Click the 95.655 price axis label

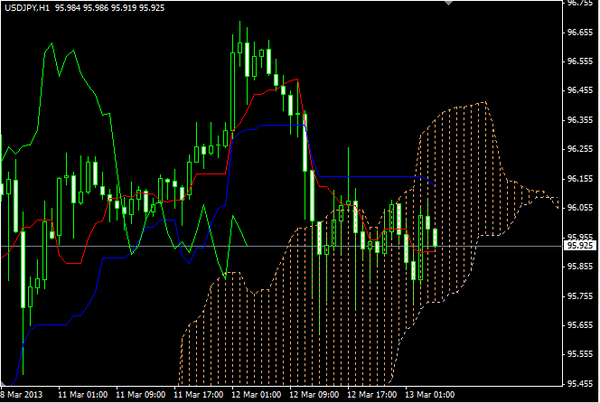[x=580, y=325]
